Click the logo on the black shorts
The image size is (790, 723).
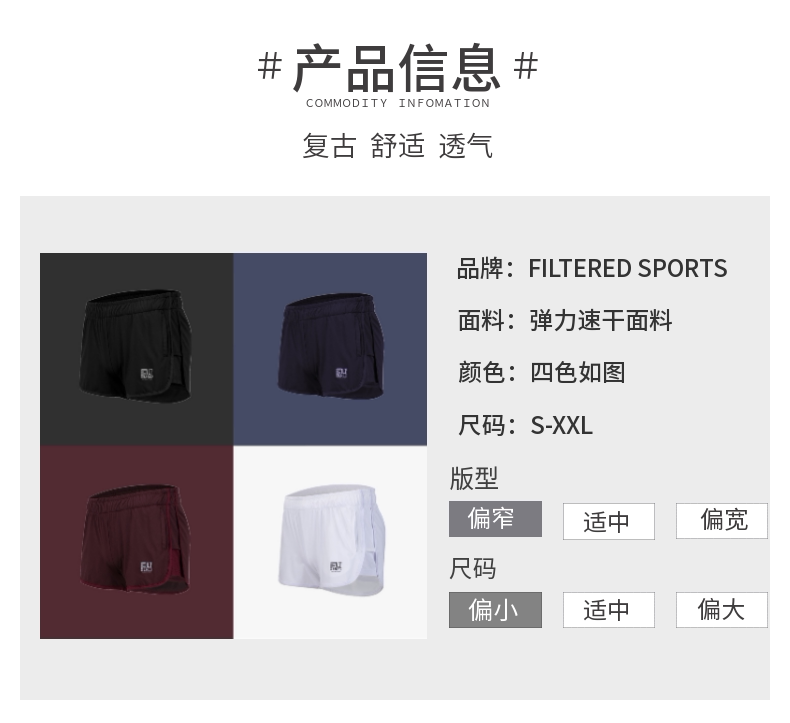tap(147, 374)
